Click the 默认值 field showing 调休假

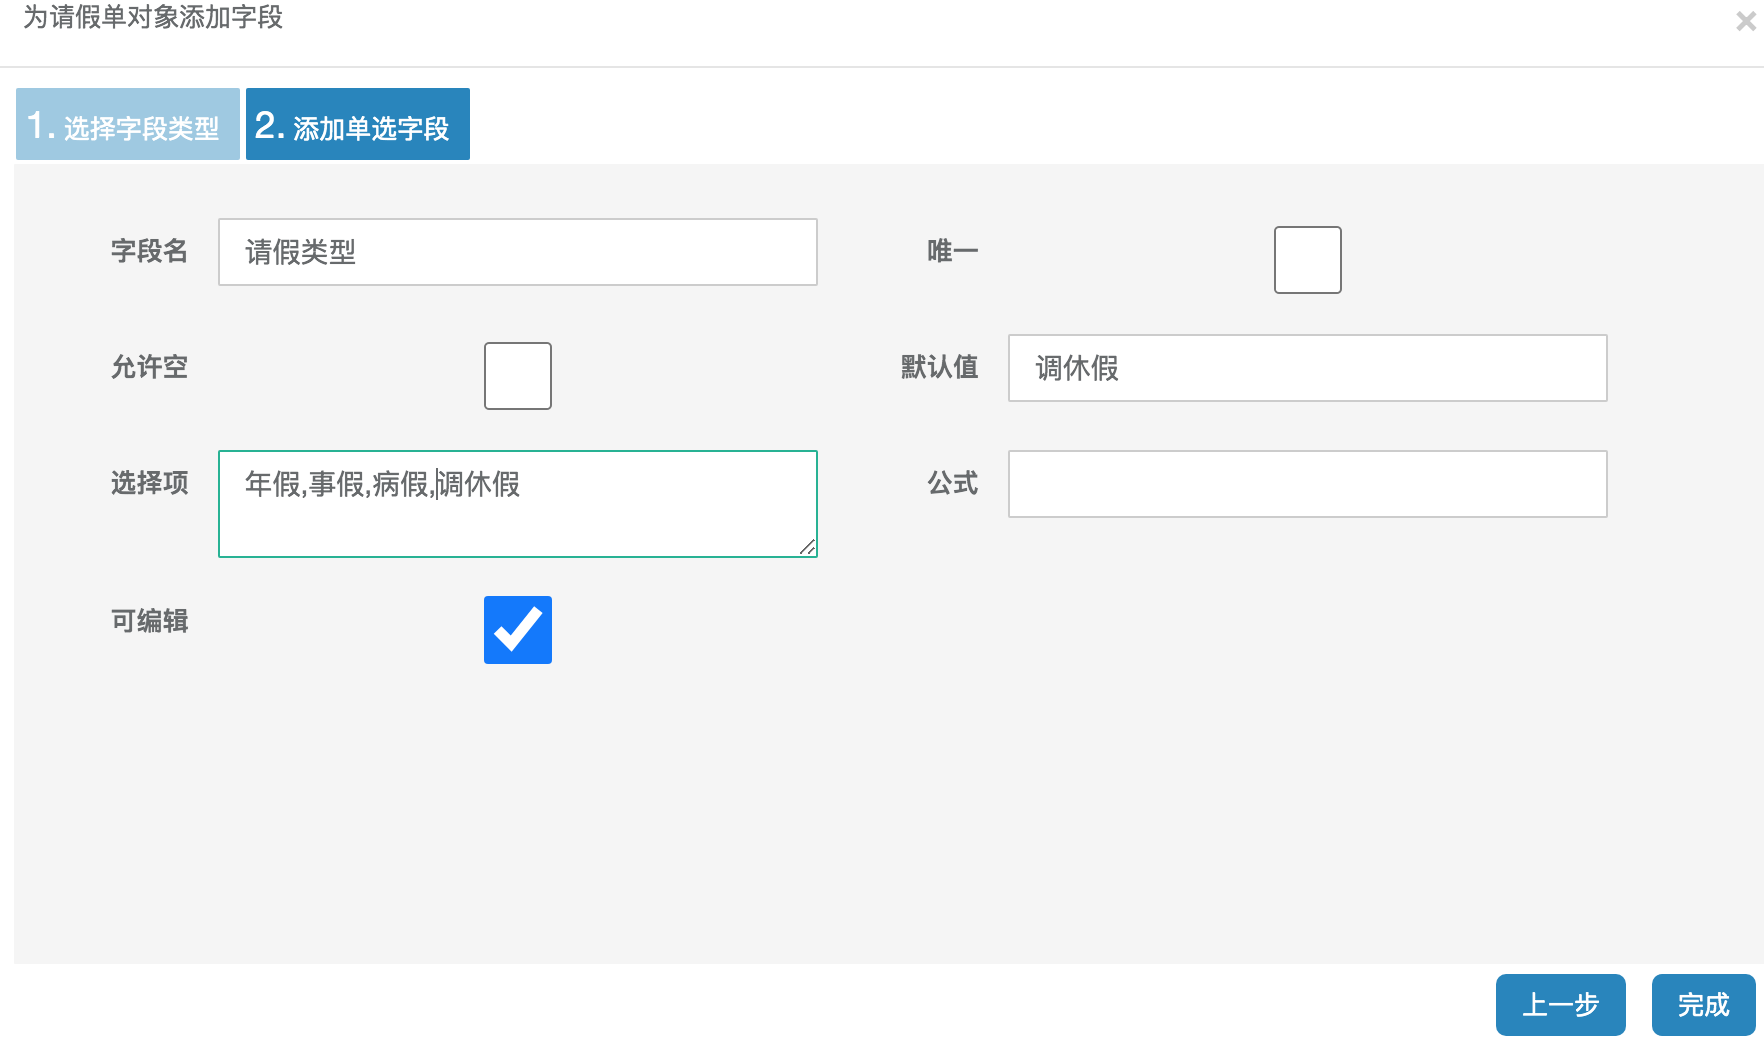(x=1306, y=369)
